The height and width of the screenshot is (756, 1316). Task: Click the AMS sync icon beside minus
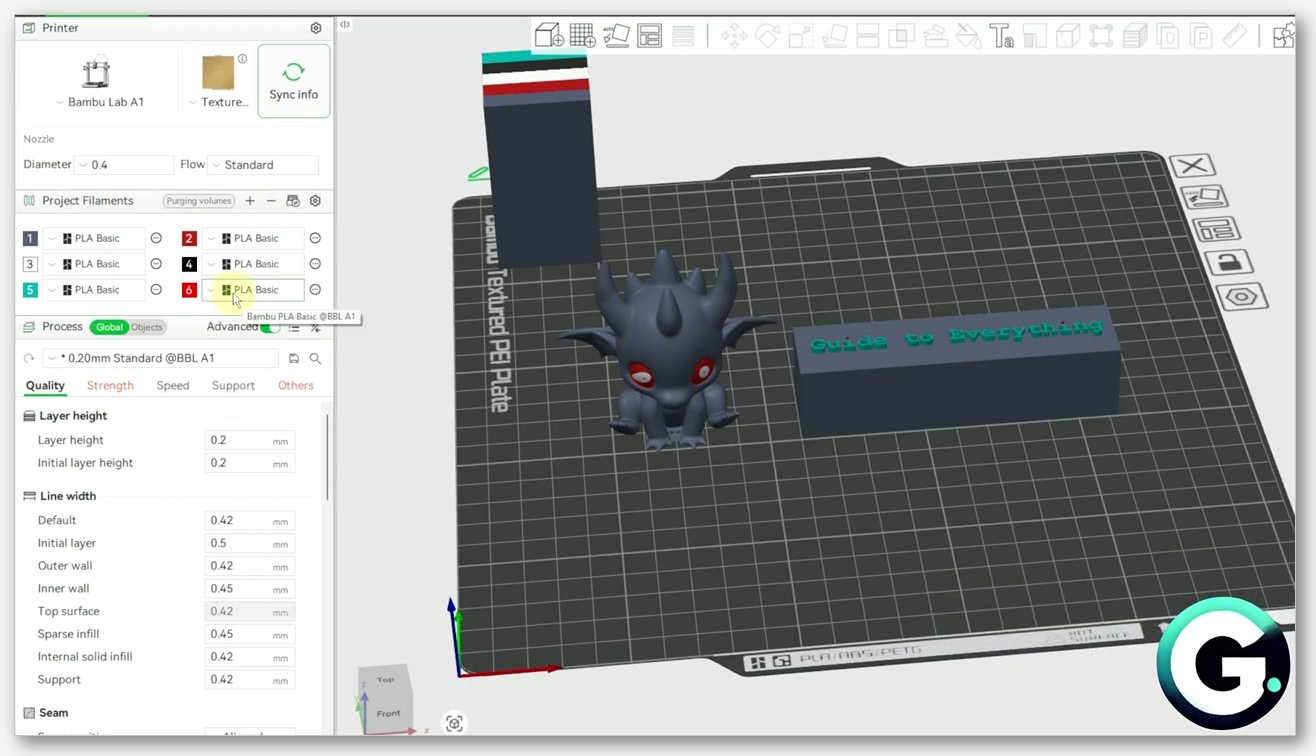(x=293, y=201)
